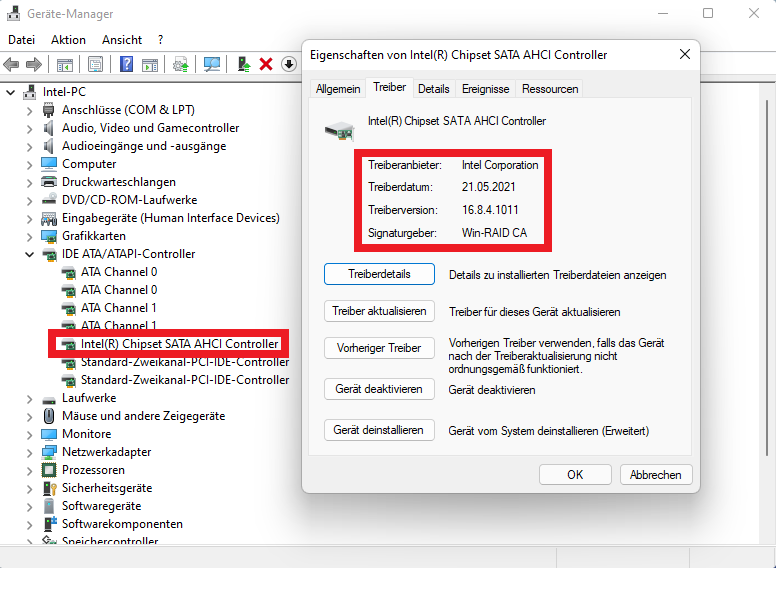The width and height of the screenshot is (776, 614).
Task: Expand the Softwarekomponenten chevron
Action: [29, 524]
